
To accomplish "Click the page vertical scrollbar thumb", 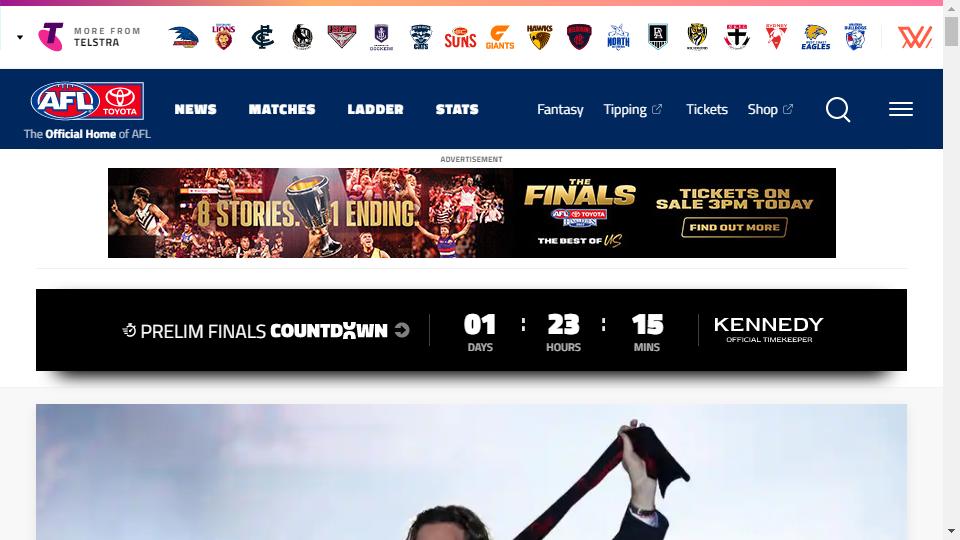I will tap(951, 31).
